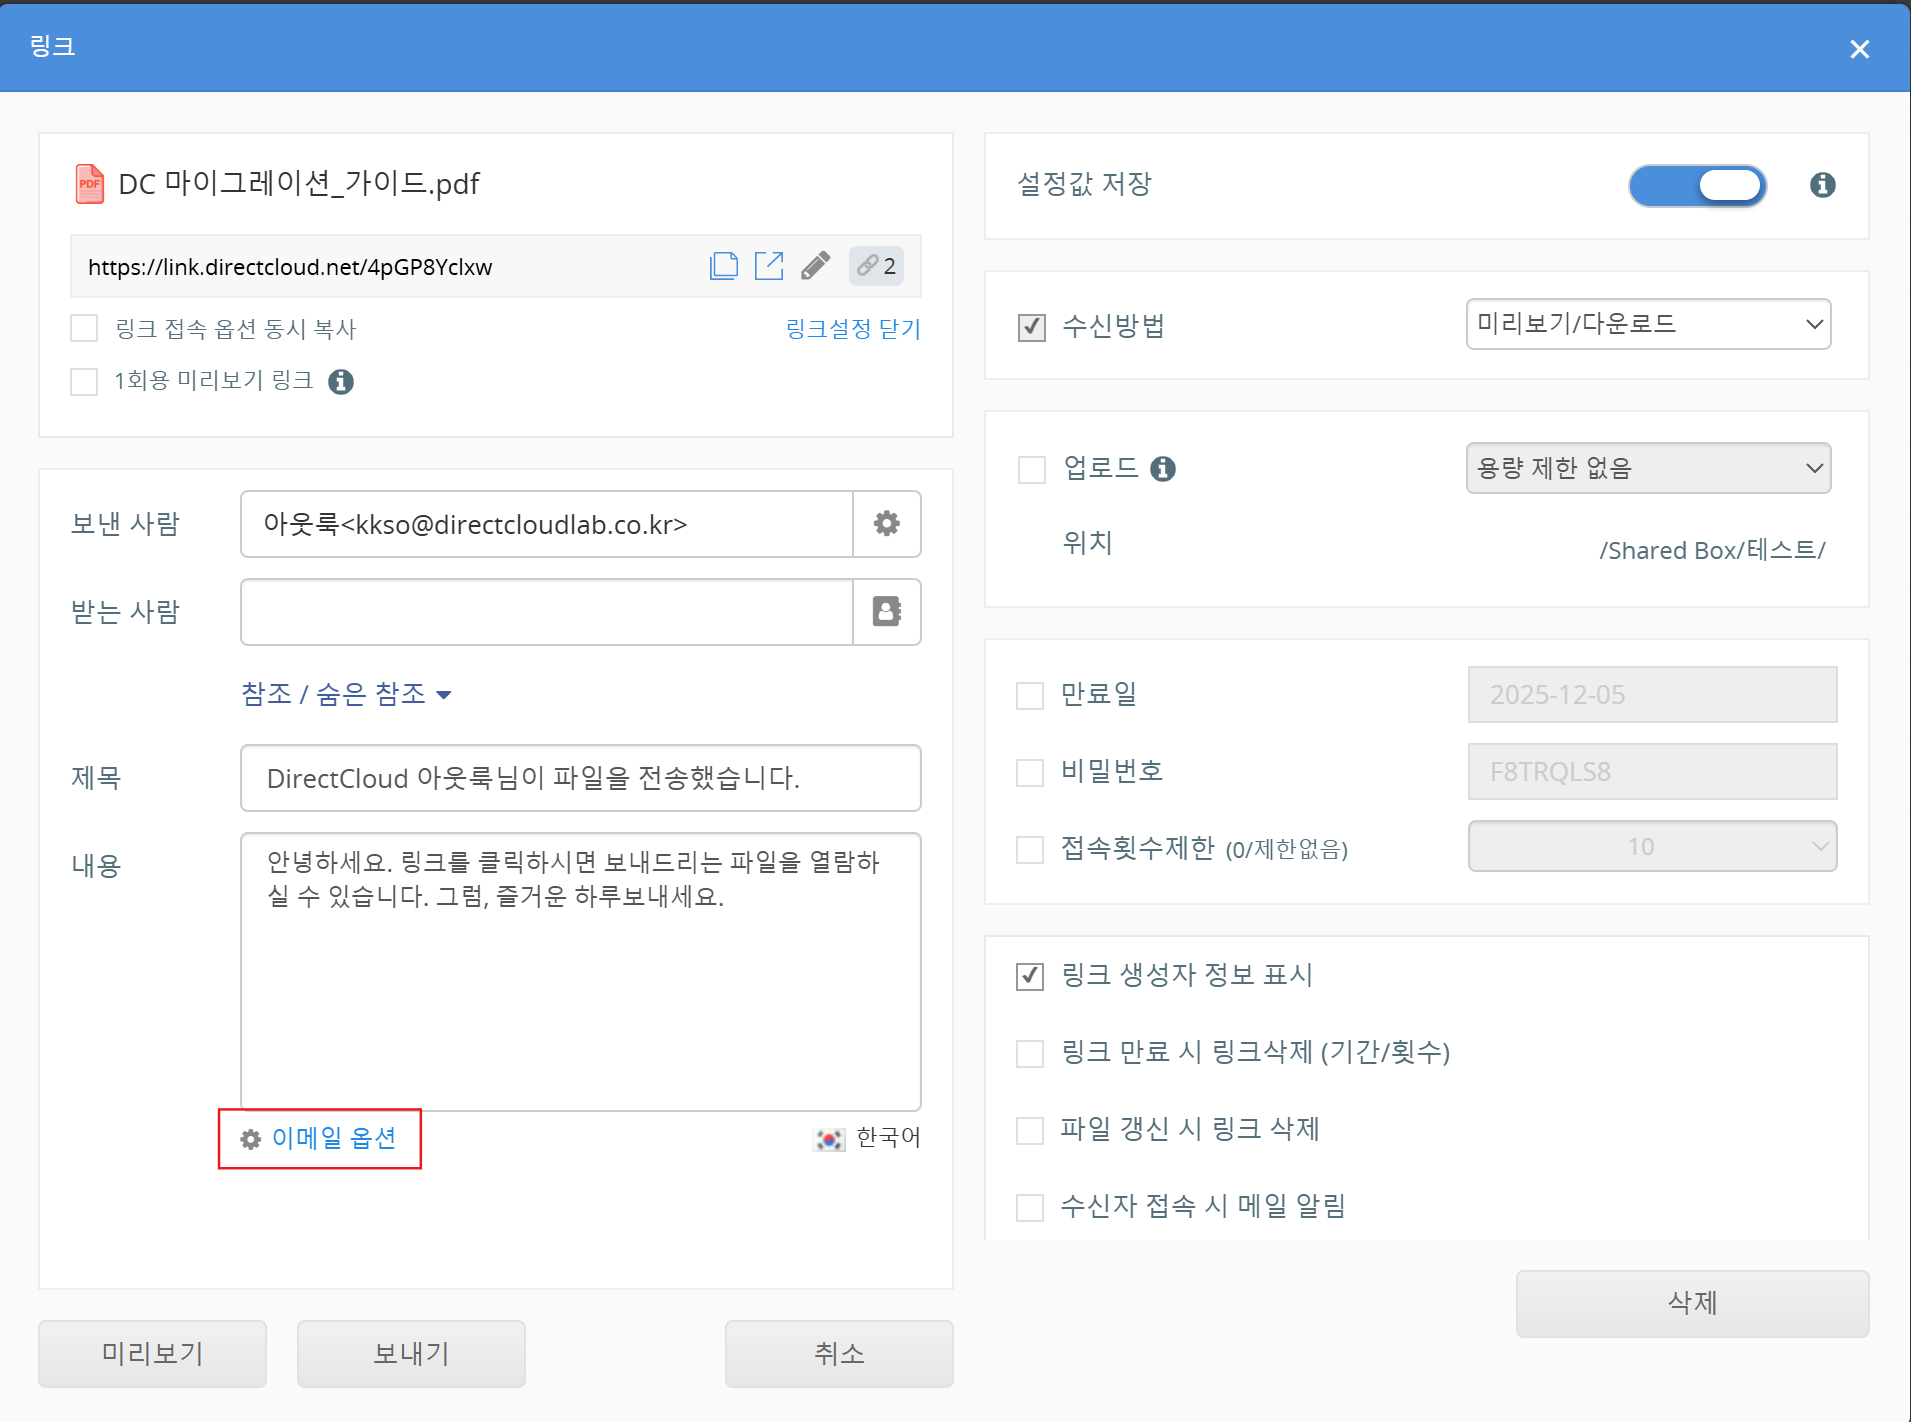Show info for one-time preview link

[341, 382]
